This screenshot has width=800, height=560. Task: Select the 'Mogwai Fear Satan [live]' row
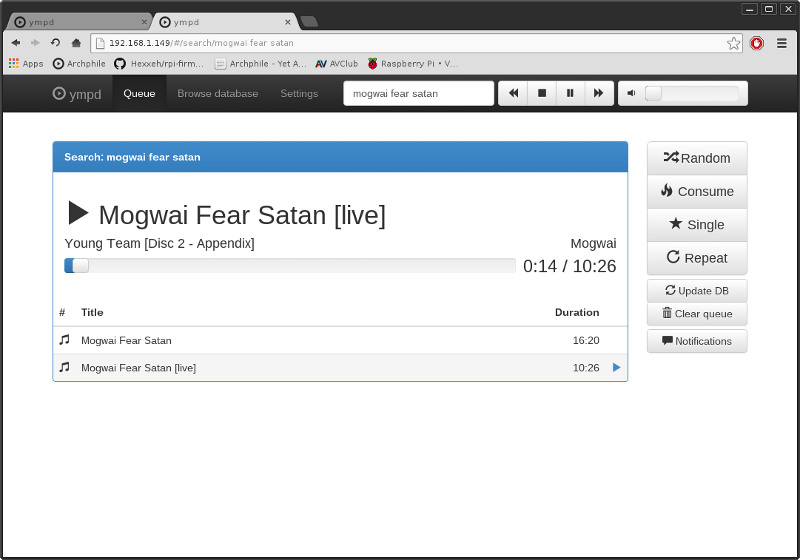(340, 368)
